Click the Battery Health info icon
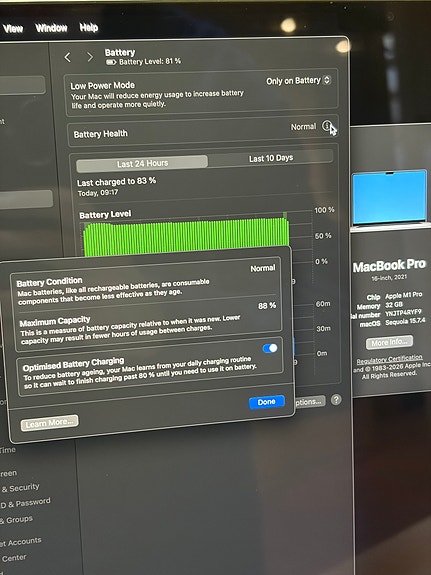The width and height of the screenshot is (431, 575). click(327, 126)
